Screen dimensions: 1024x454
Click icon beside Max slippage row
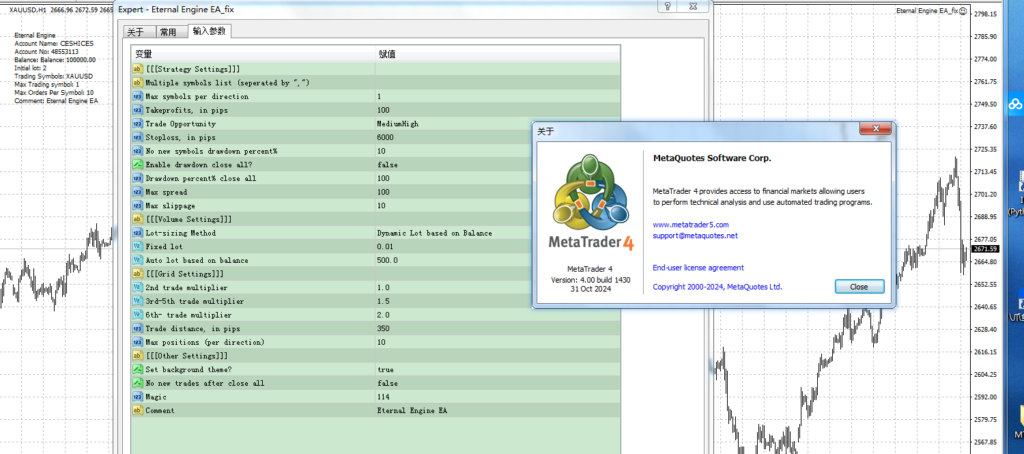point(137,206)
